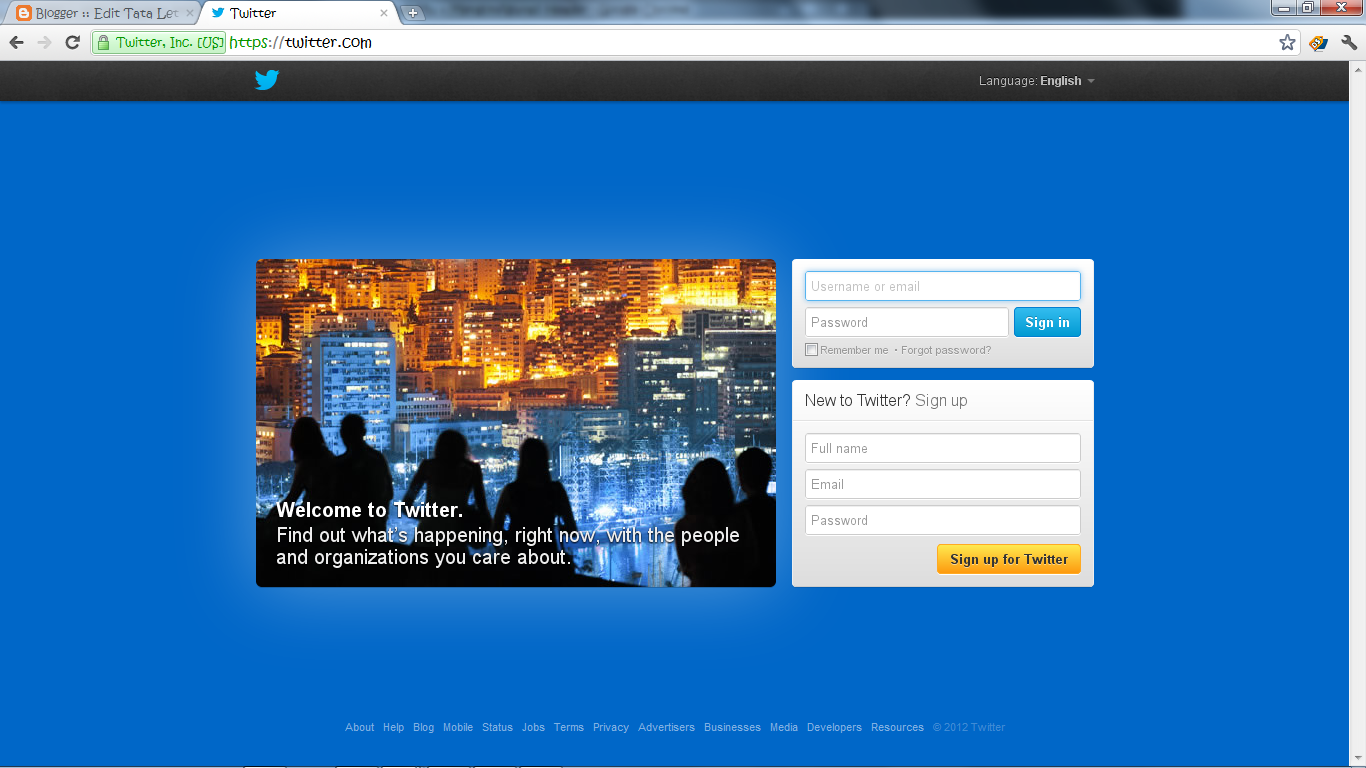Screen dimensions: 1366x768
Task: Open the Businesses footer link
Action: coord(733,727)
